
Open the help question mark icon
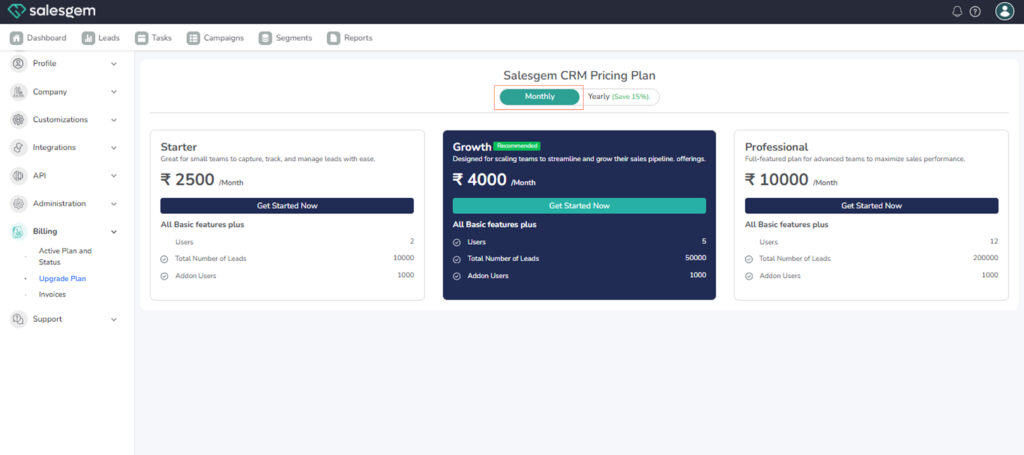pyautogui.click(x=975, y=11)
